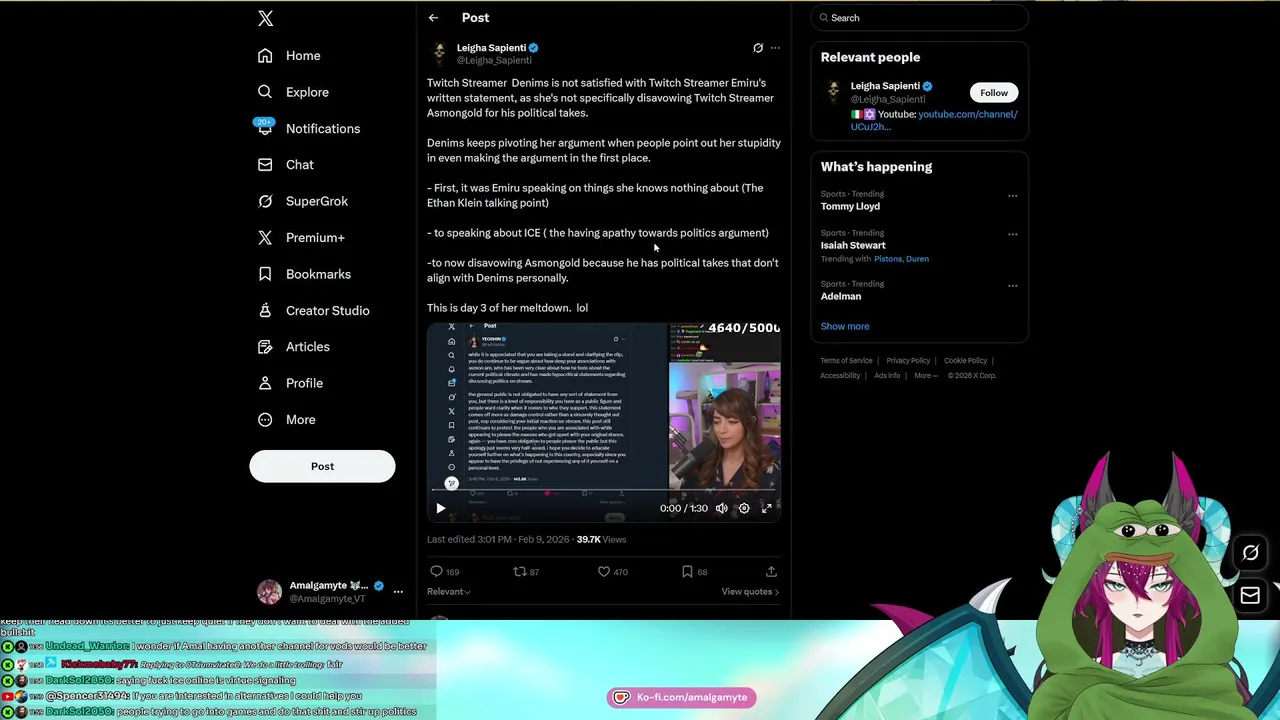Image resolution: width=1280 pixels, height=720 pixels.
Task: Bookmark the post with 68 saves
Action: [x=687, y=572]
